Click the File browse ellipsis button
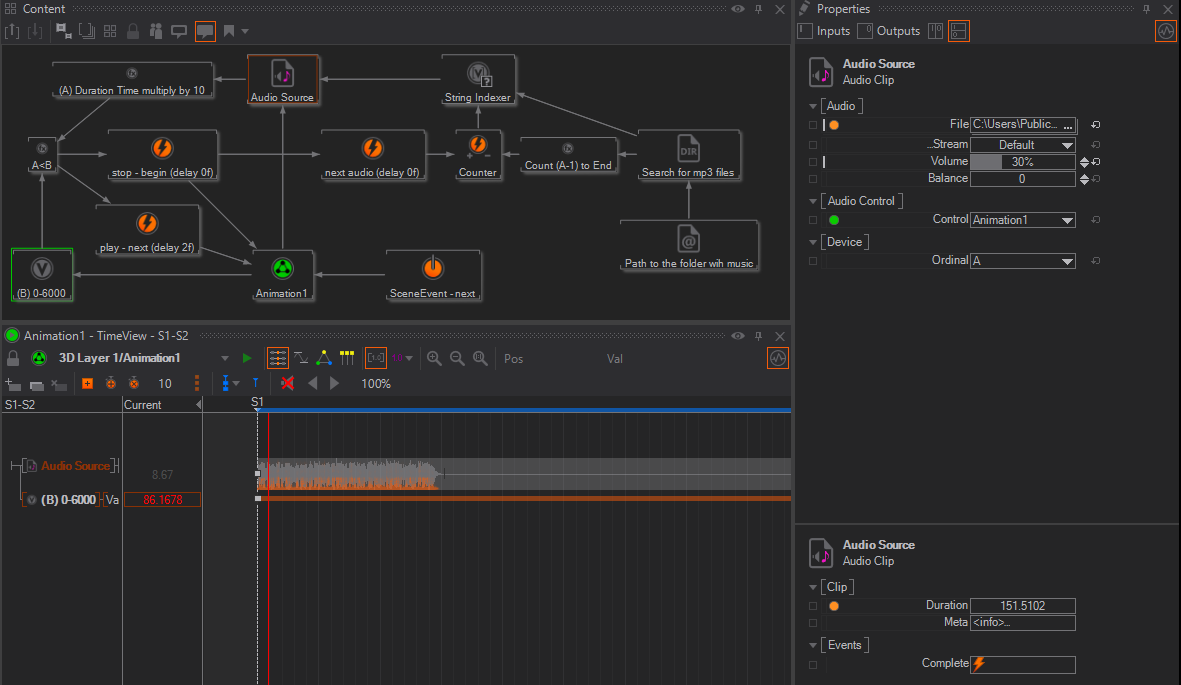1181x685 pixels. pyautogui.click(x=1068, y=125)
